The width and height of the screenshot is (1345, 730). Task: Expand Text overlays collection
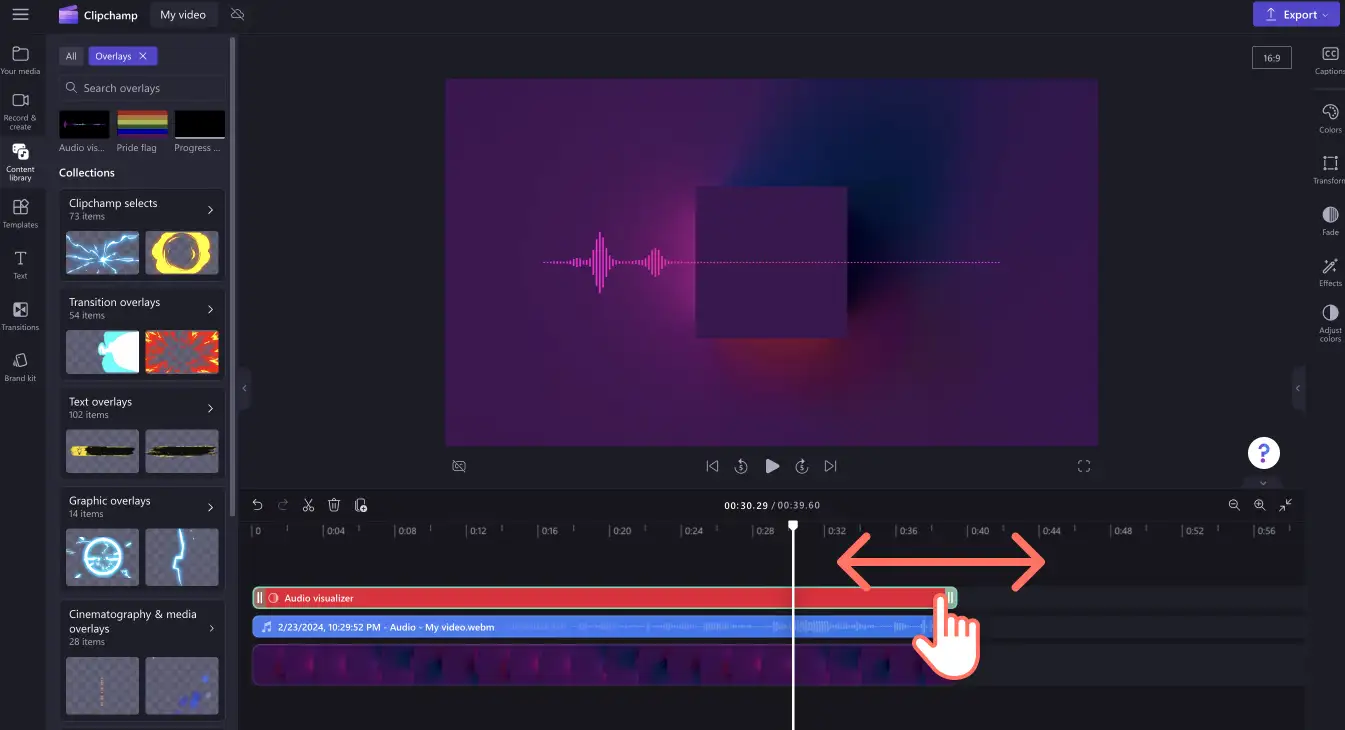coord(210,408)
